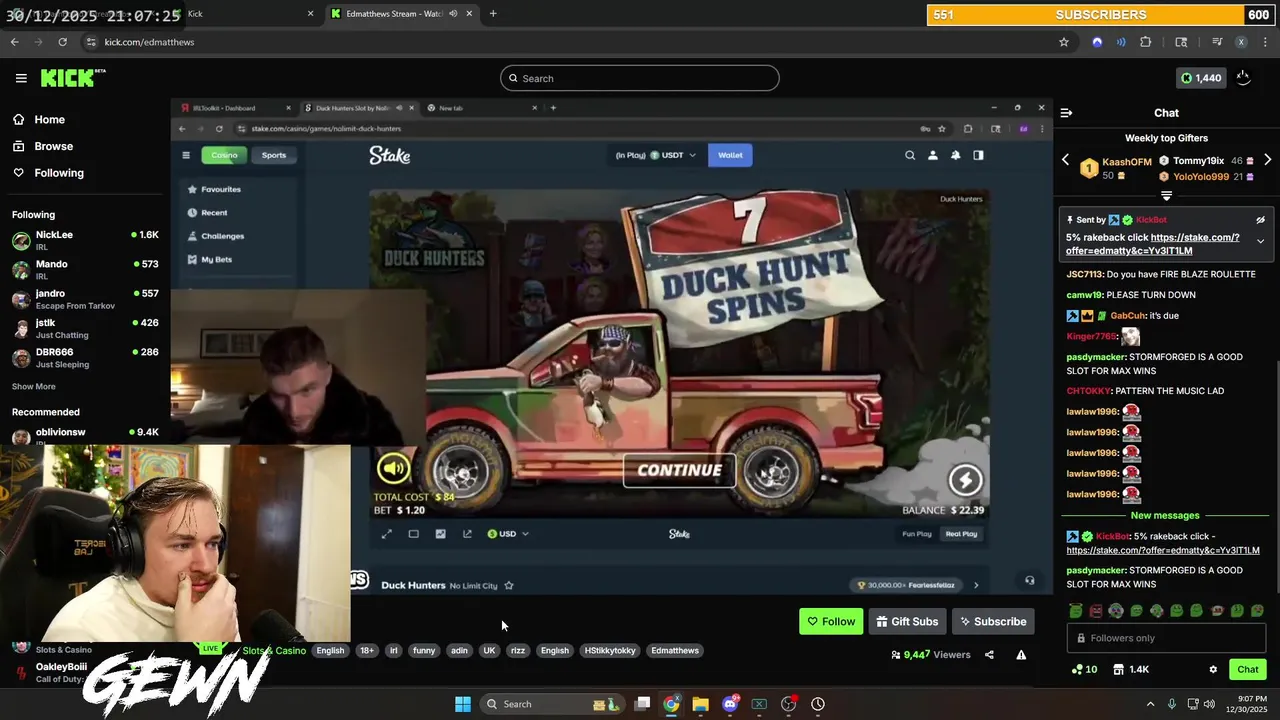This screenshot has width=1280, height=720.
Task: Show hidden system tray icons
Action: click(x=1150, y=704)
